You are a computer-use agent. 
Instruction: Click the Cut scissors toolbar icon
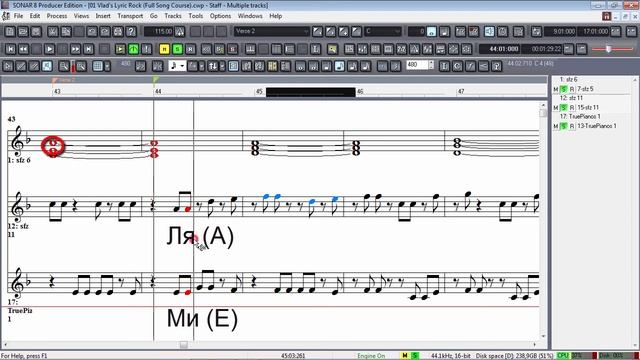(x=53, y=31)
